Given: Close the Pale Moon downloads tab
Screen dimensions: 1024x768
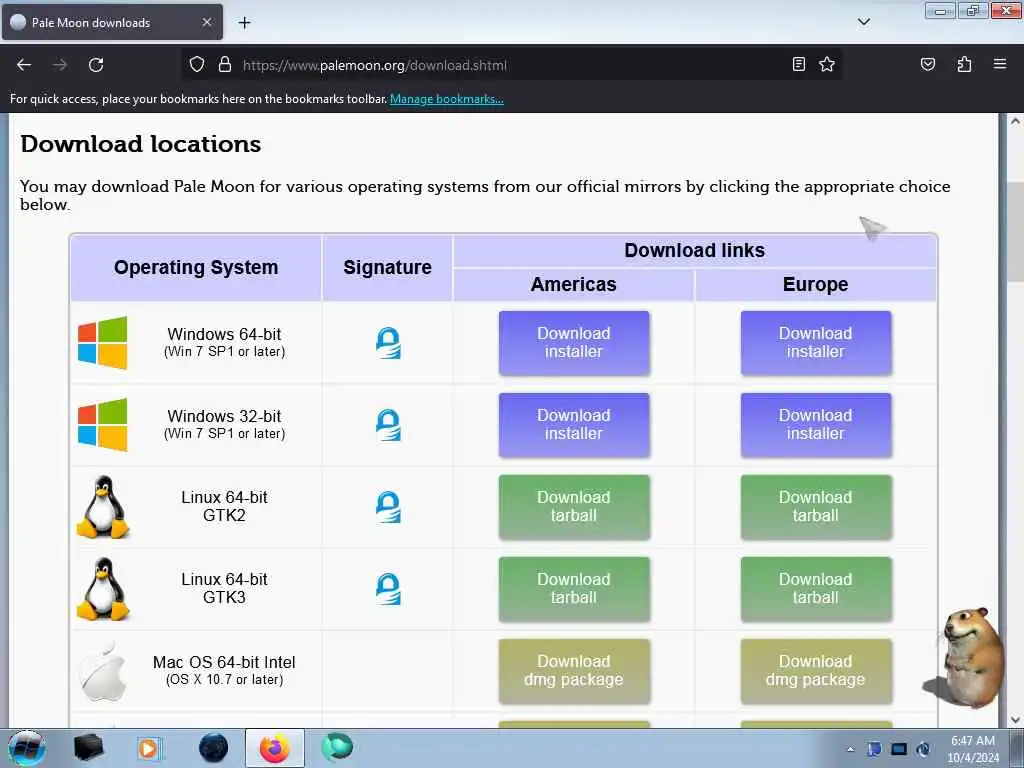Looking at the screenshot, I should click(206, 22).
